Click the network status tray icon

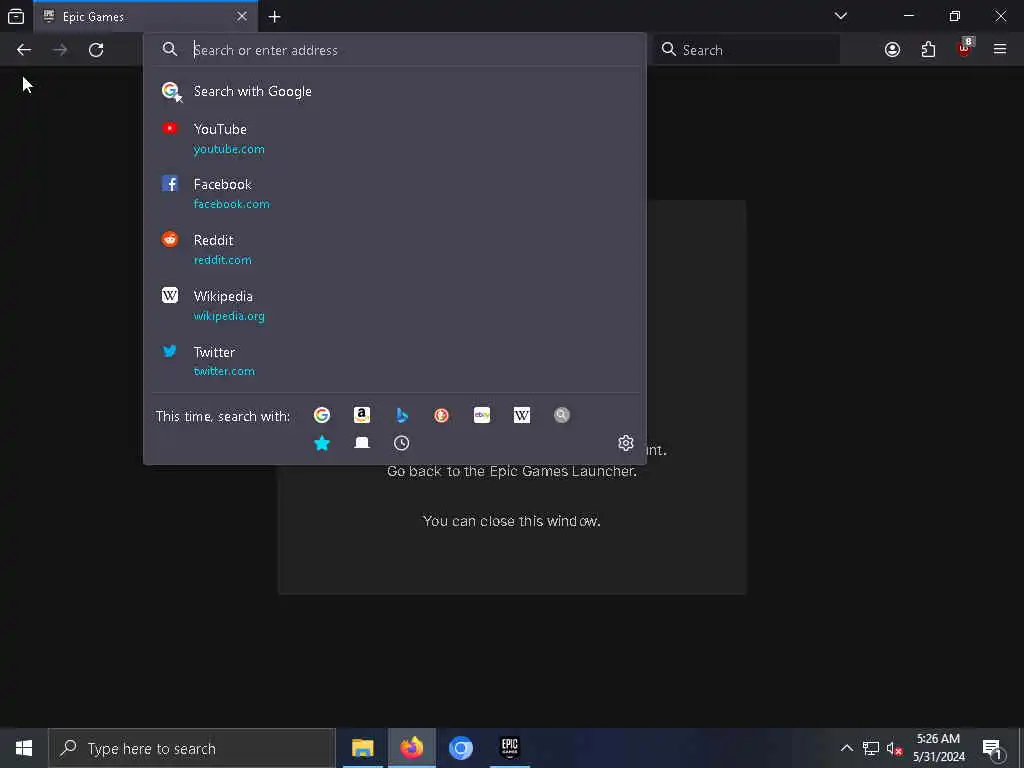point(871,748)
